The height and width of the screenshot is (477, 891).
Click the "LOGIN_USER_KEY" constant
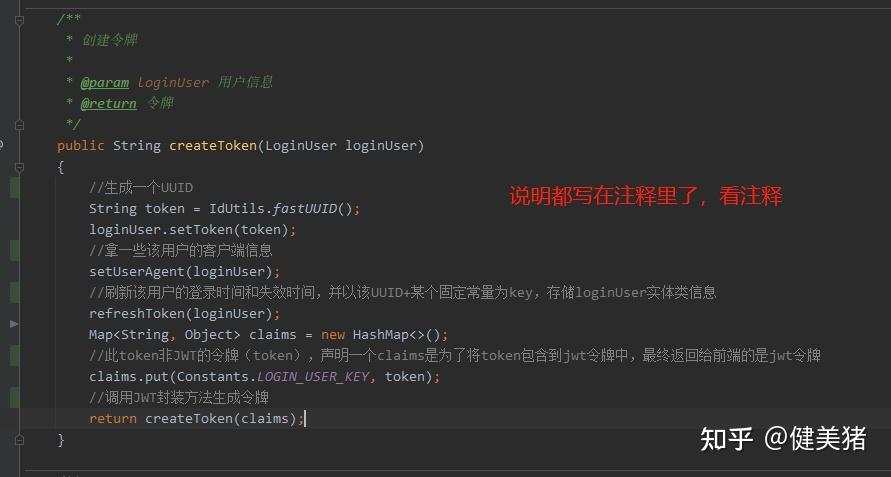coord(313,376)
